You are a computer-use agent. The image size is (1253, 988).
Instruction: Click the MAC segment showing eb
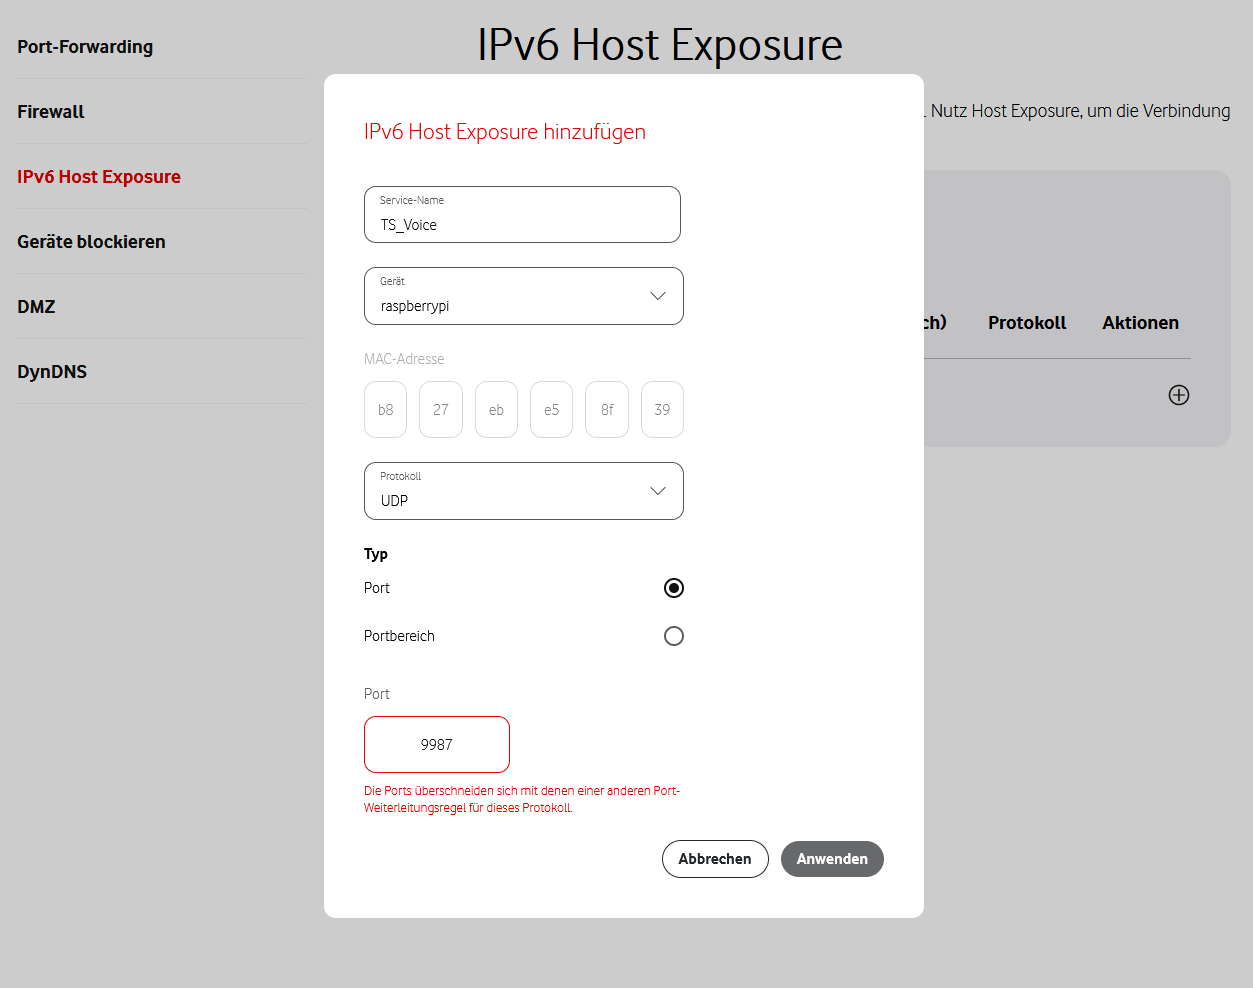496,409
